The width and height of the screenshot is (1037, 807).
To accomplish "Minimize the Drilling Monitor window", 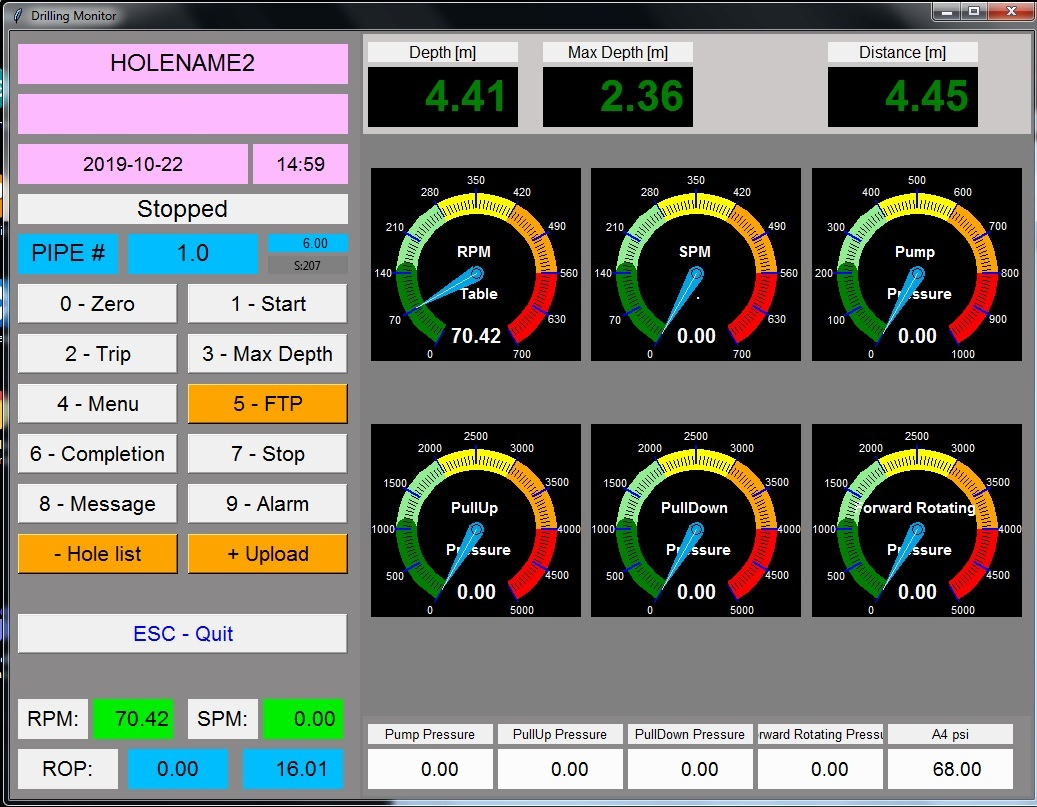I will [946, 11].
